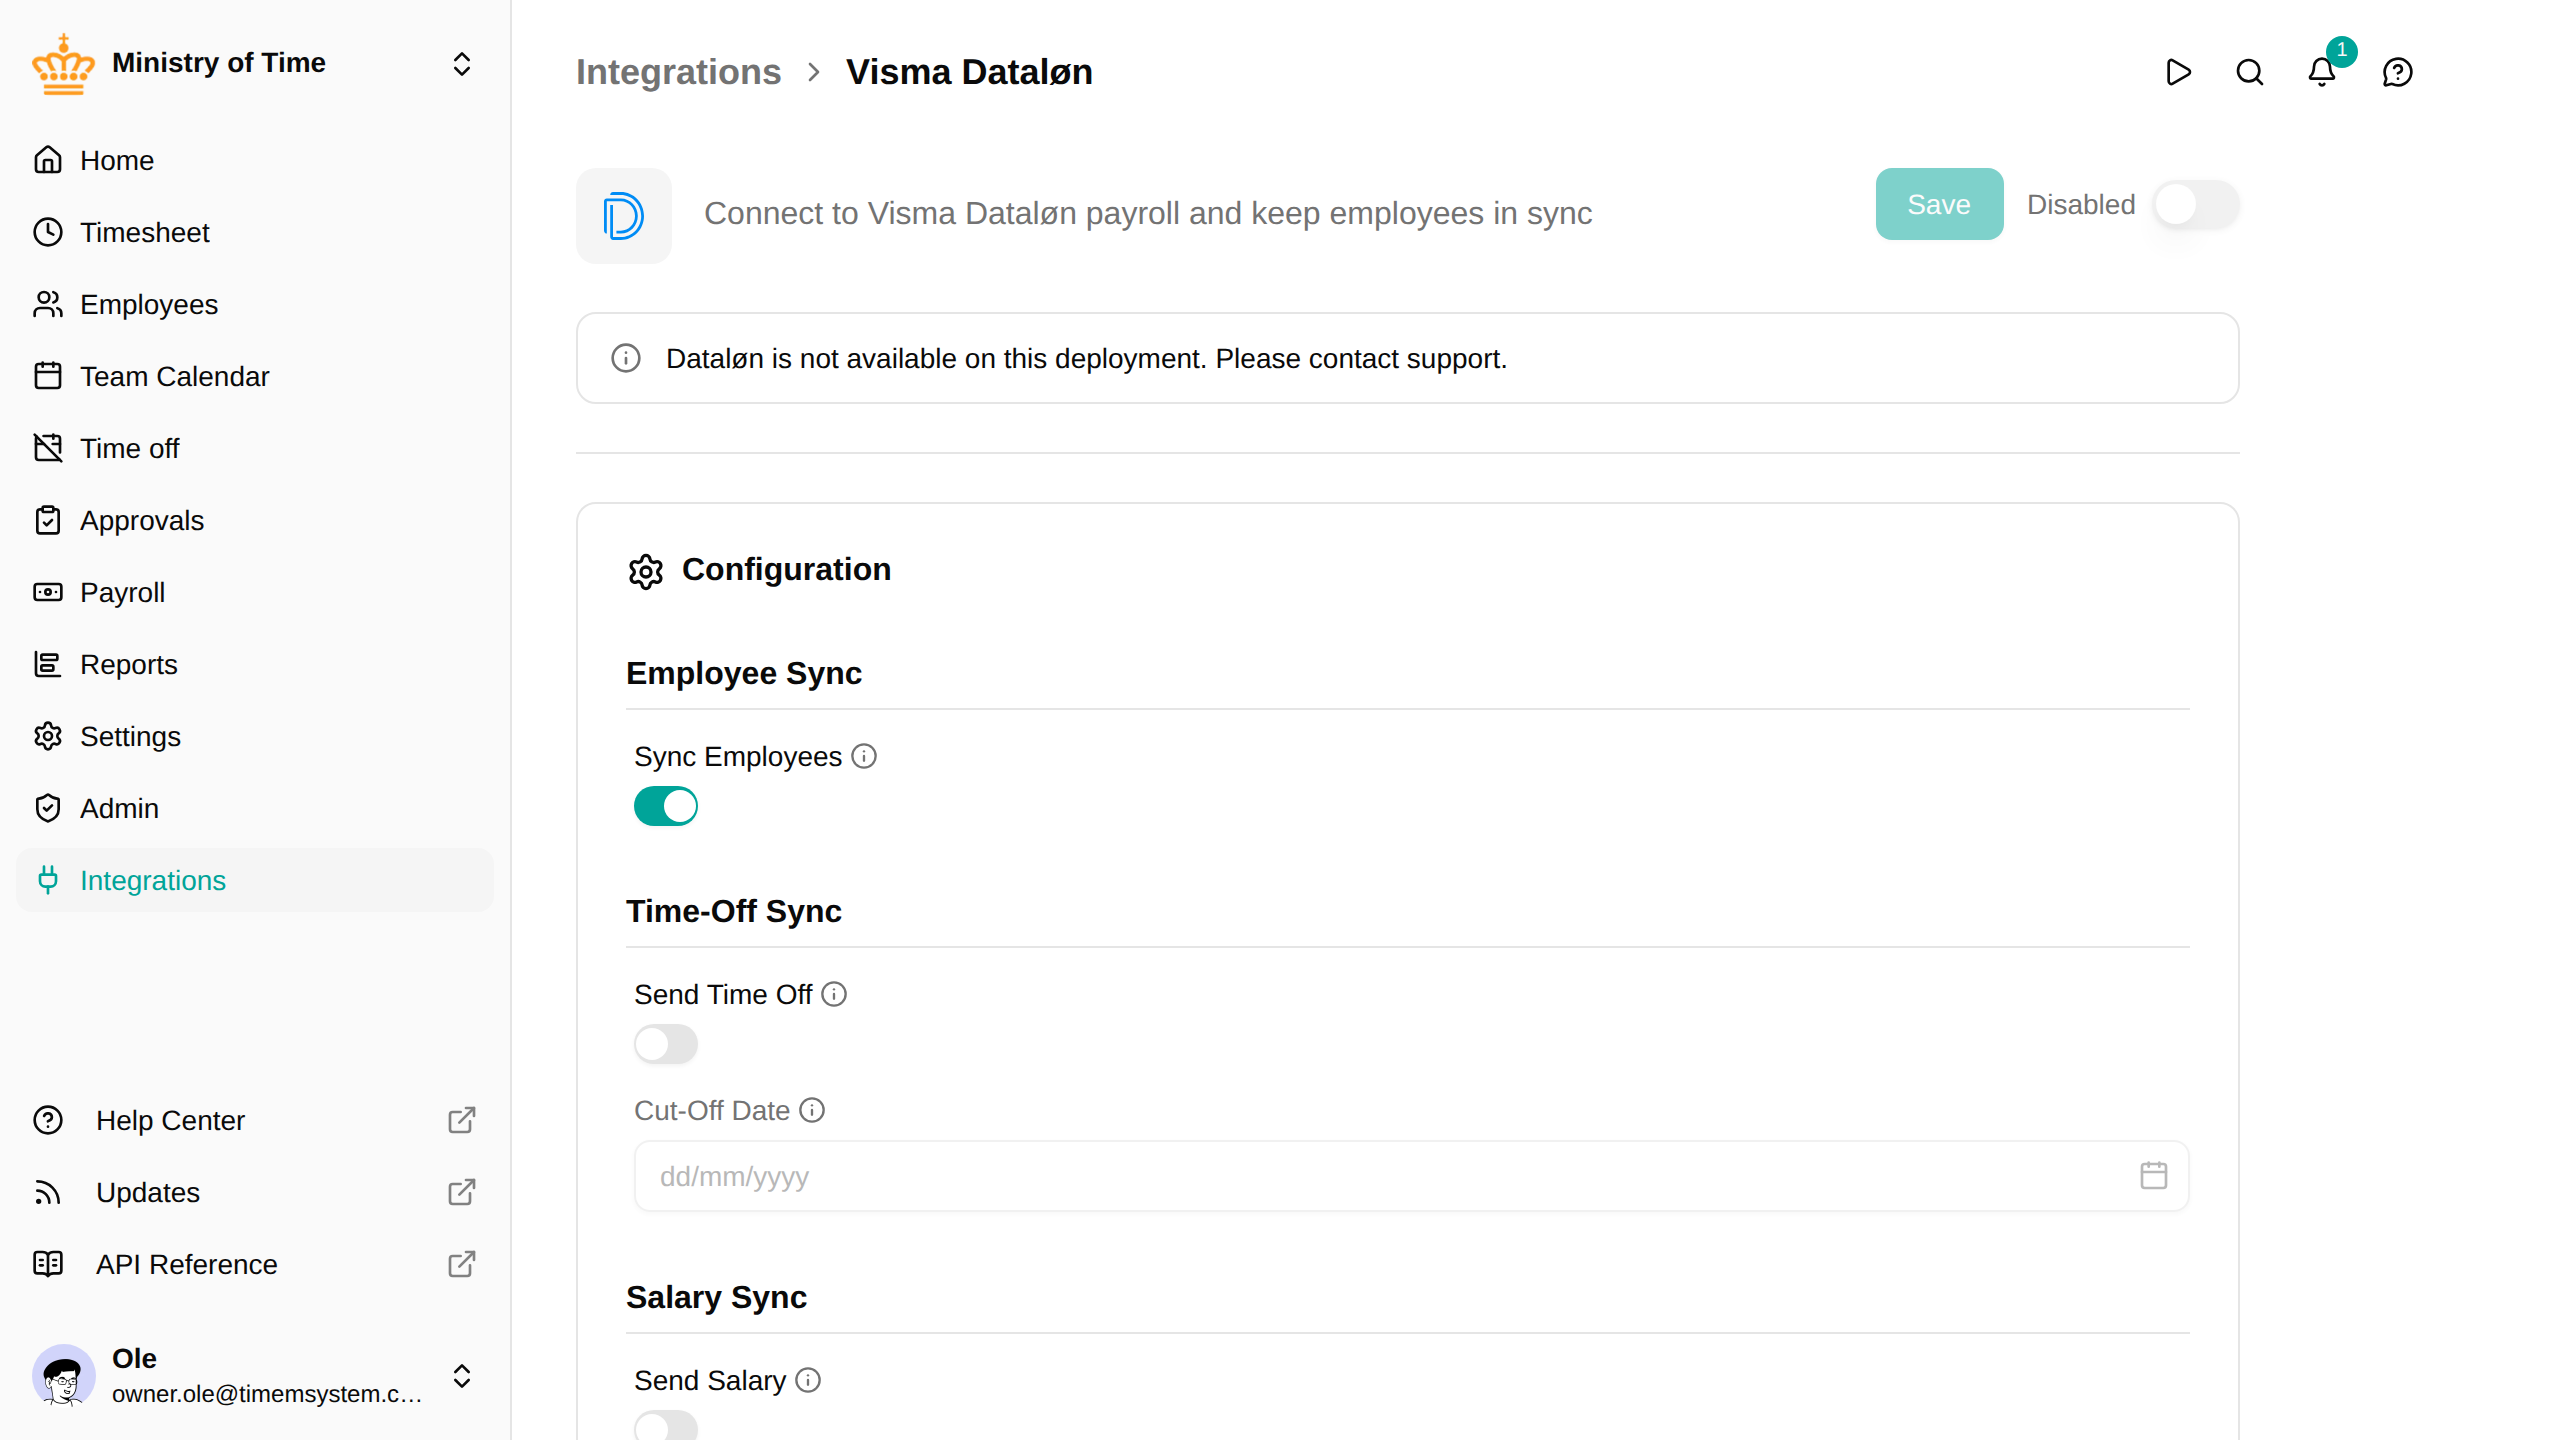
Task: Open Payroll in sidebar
Action: (x=255, y=592)
